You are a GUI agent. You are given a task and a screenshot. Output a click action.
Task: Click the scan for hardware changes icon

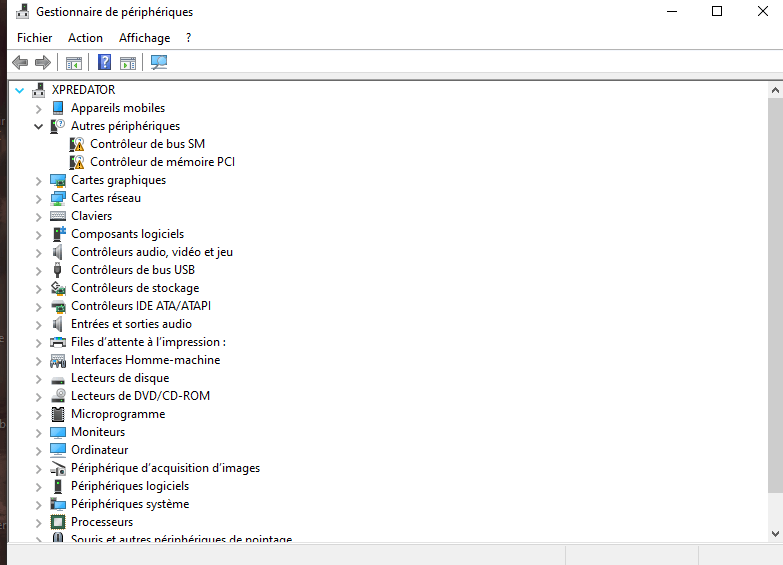pyautogui.click(x=159, y=62)
